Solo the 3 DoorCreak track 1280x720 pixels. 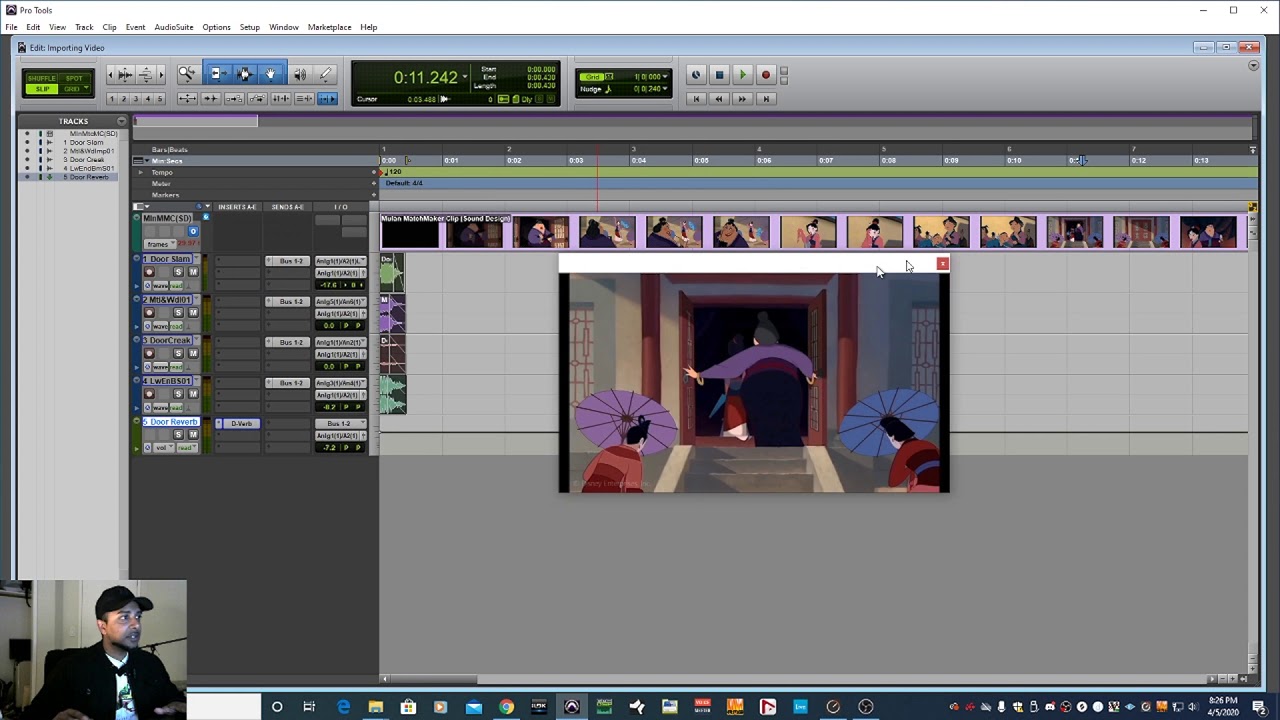(x=179, y=353)
